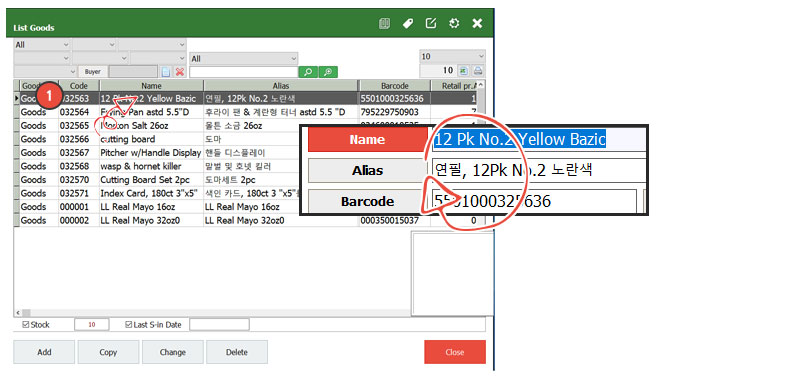Screen dimensions: 805x377
Task: Open third dropdown in top filter row
Action: click(x=152, y=45)
